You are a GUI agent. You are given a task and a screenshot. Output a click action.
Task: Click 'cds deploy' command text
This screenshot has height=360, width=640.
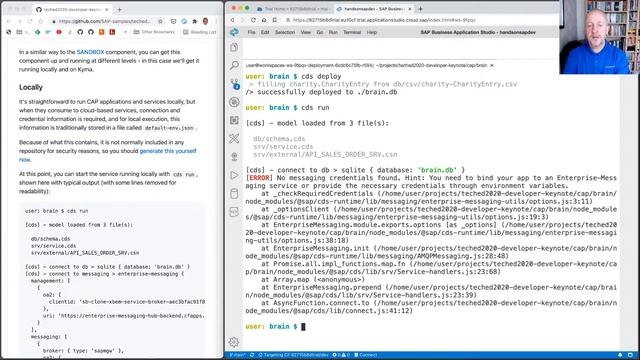point(321,76)
